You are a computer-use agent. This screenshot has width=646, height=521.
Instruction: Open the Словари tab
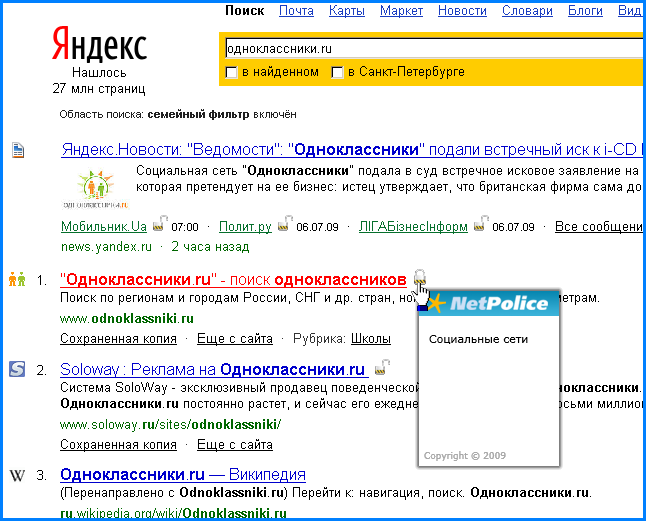(527, 10)
